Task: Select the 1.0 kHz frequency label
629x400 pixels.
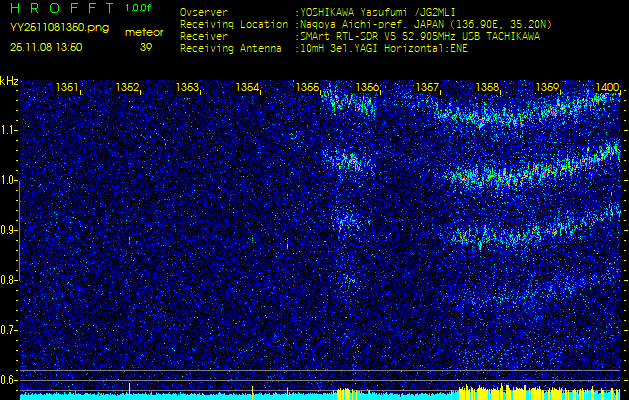Action: pos(9,180)
